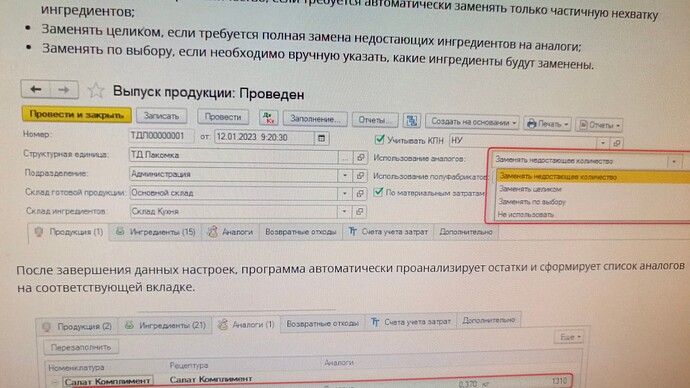This screenshot has height=388, width=690.
Task: Toggle the Учитывать КПН checkbox
Action: 379,139
